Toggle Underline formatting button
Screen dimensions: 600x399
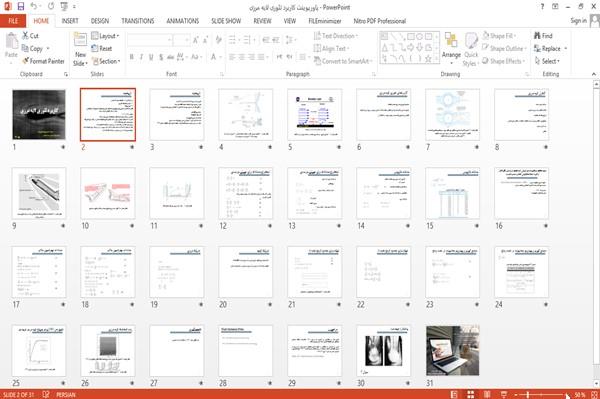pyautogui.click(x=151, y=57)
